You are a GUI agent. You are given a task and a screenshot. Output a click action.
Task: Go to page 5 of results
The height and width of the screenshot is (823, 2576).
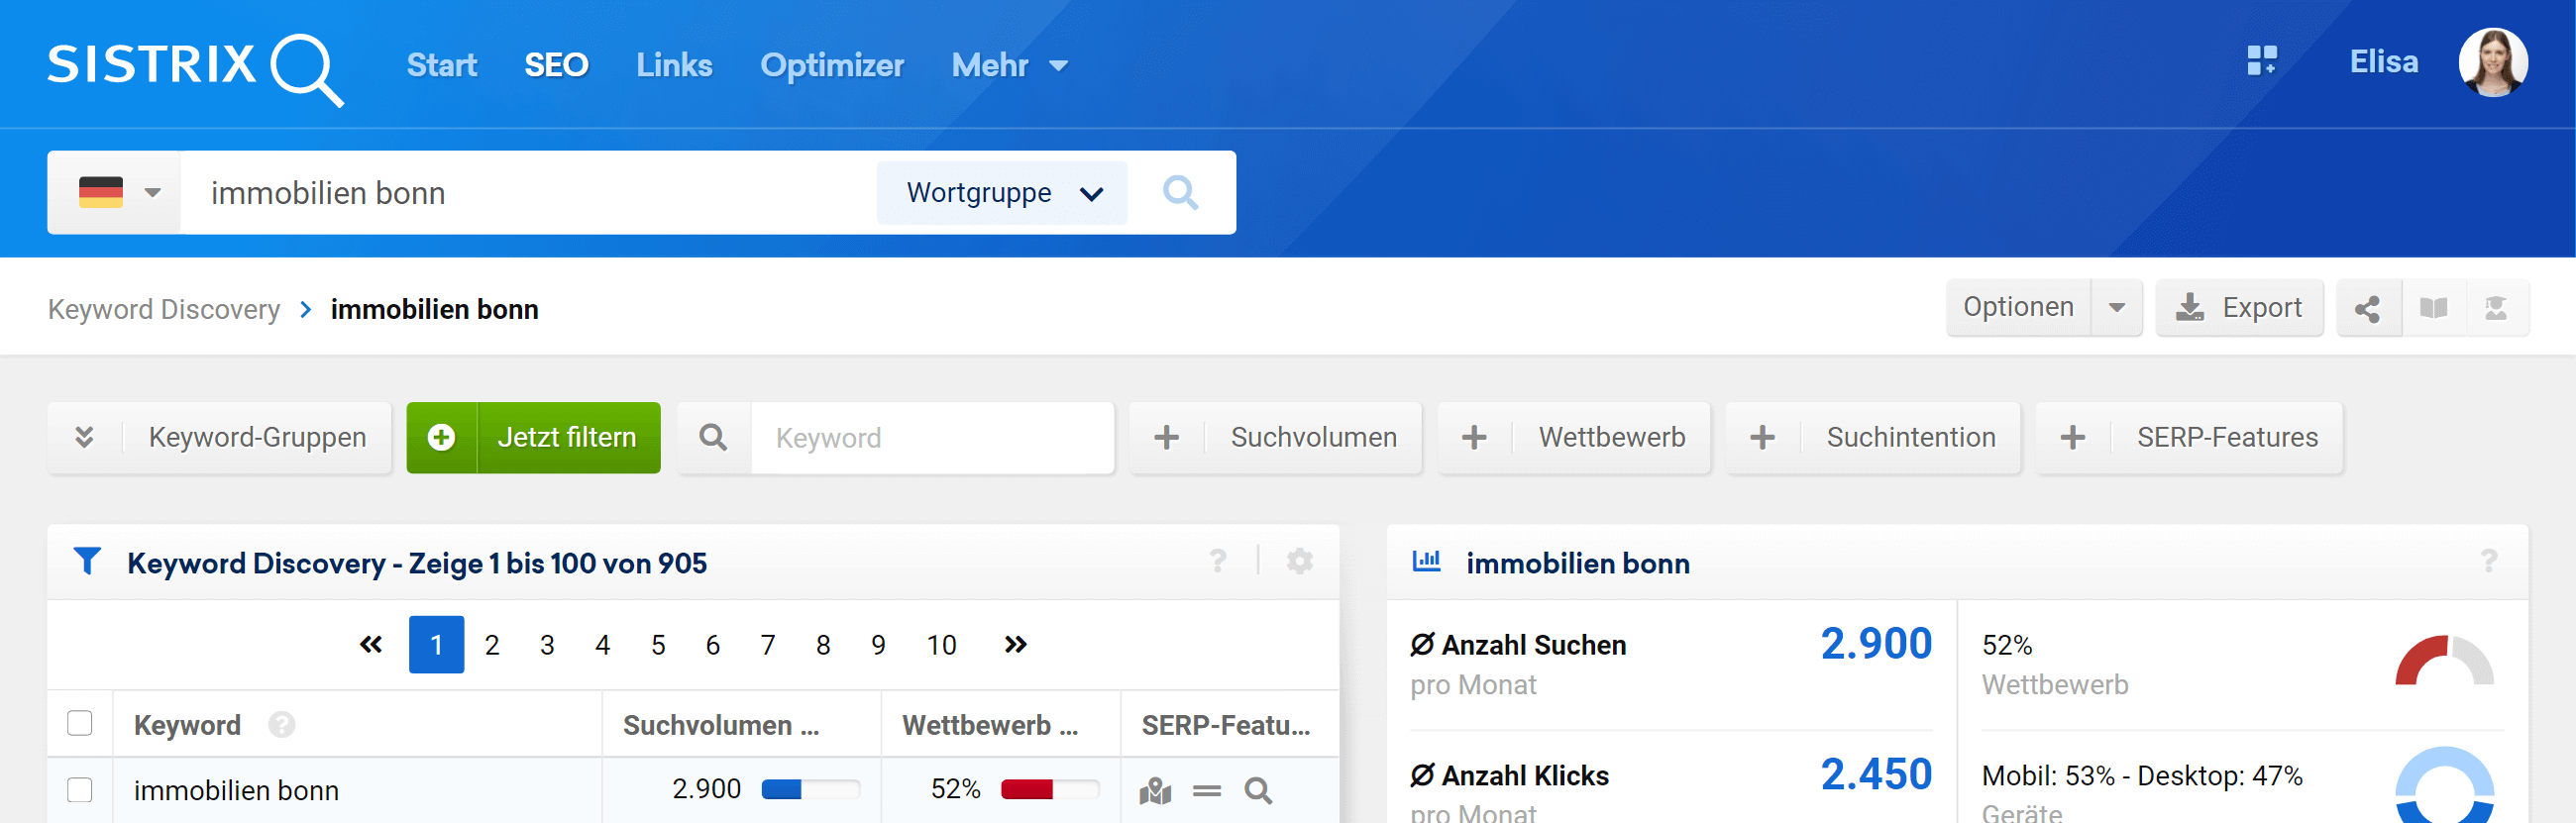[658, 645]
